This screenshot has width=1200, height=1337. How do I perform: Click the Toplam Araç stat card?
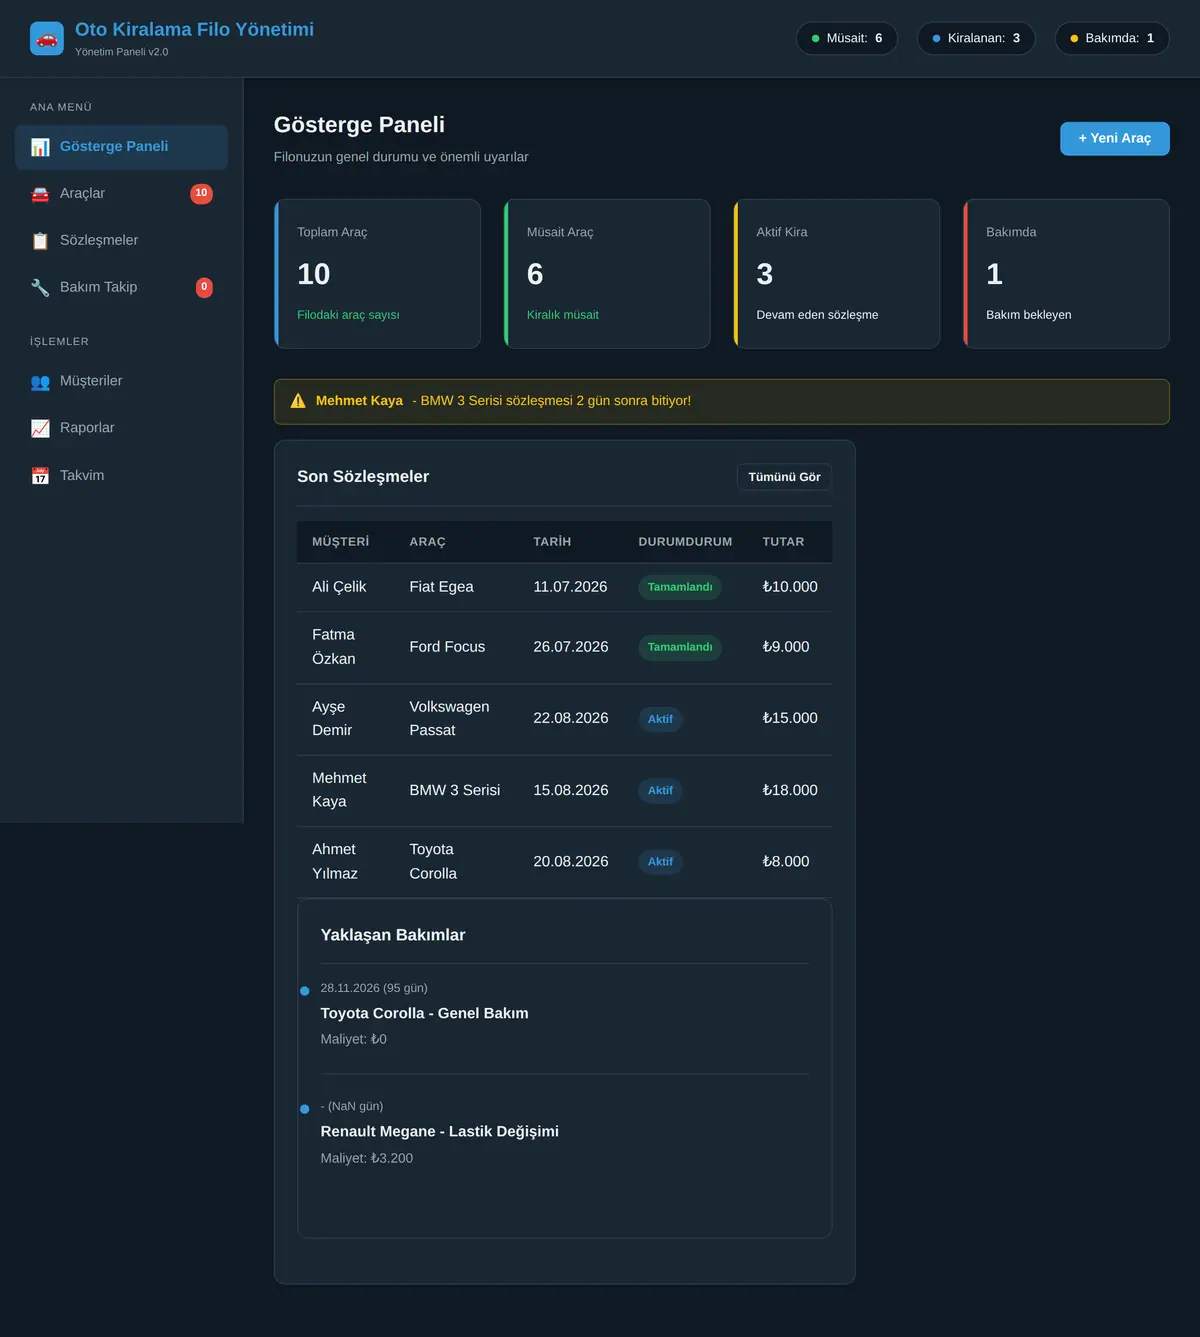tap(377, 274)
